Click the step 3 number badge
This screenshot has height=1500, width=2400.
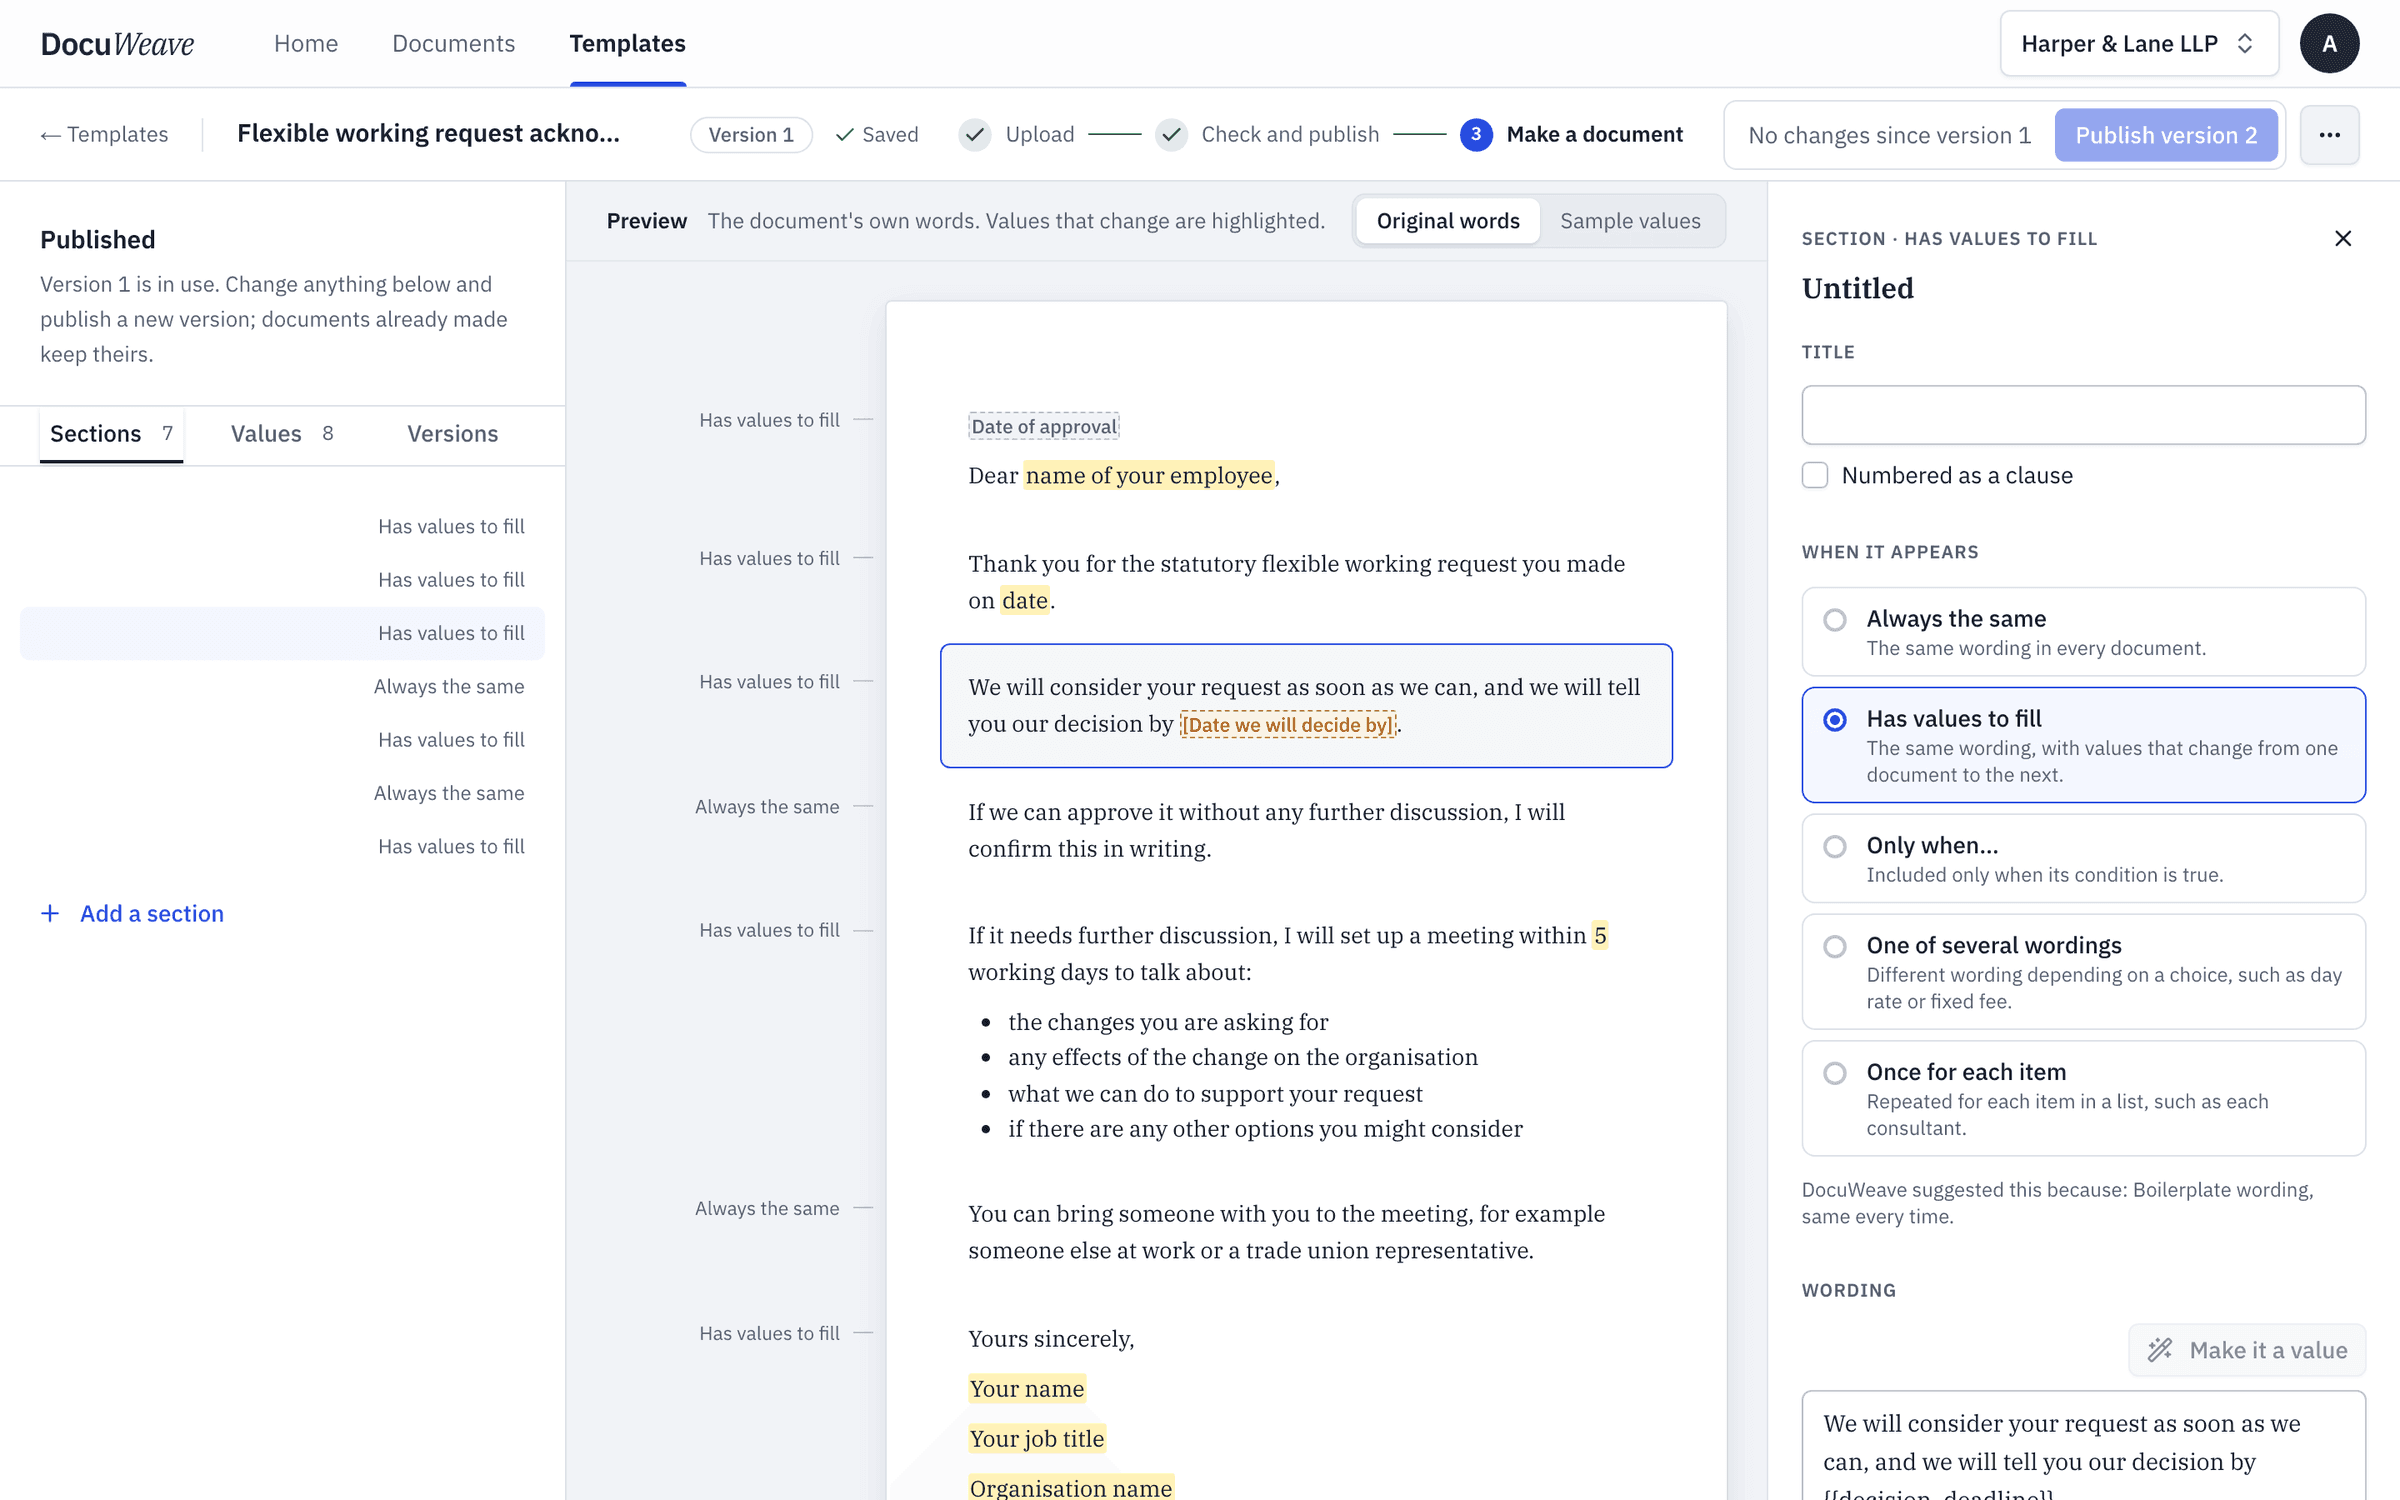tap(1476, 135)
